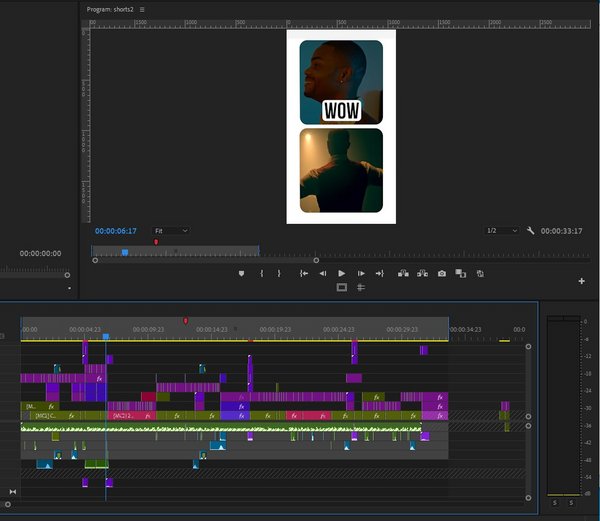This screenshot has height=521, width=600.
Task: Click the 00:00:19:23 ruler label
Action: 275,329
